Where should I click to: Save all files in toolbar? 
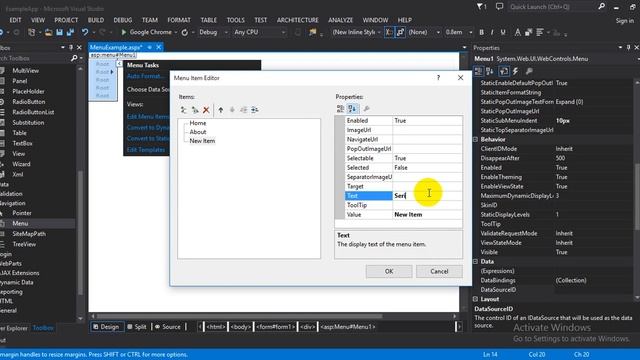click(x=70, y=32)
